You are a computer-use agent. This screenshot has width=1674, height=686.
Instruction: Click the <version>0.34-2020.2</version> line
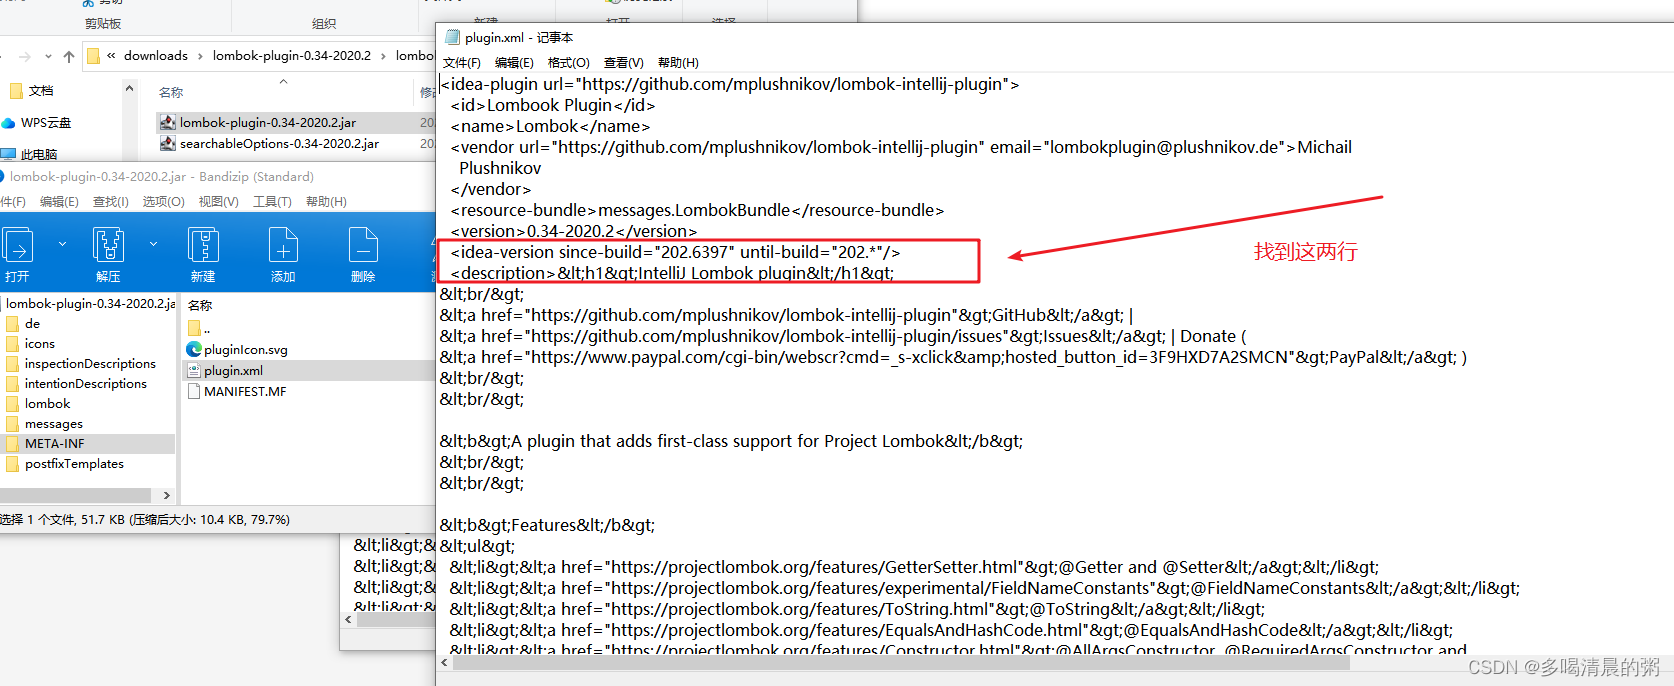[x=573, y=231]
